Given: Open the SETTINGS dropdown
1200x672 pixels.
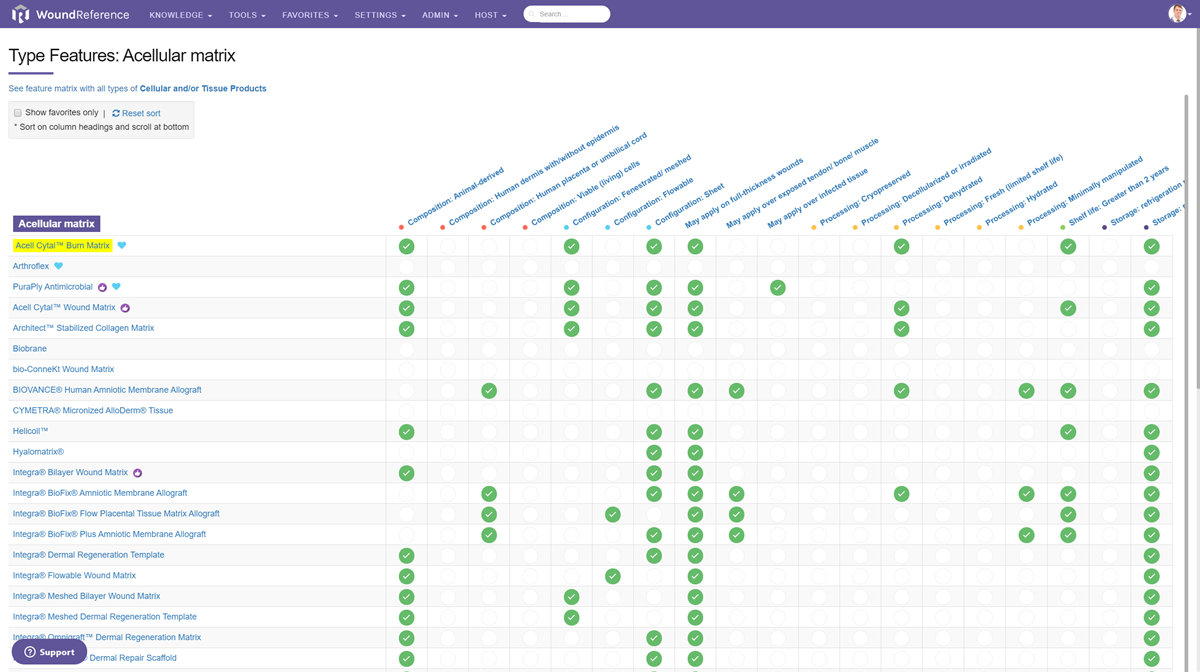Looking at the screenshot, I should coord(379,15).
